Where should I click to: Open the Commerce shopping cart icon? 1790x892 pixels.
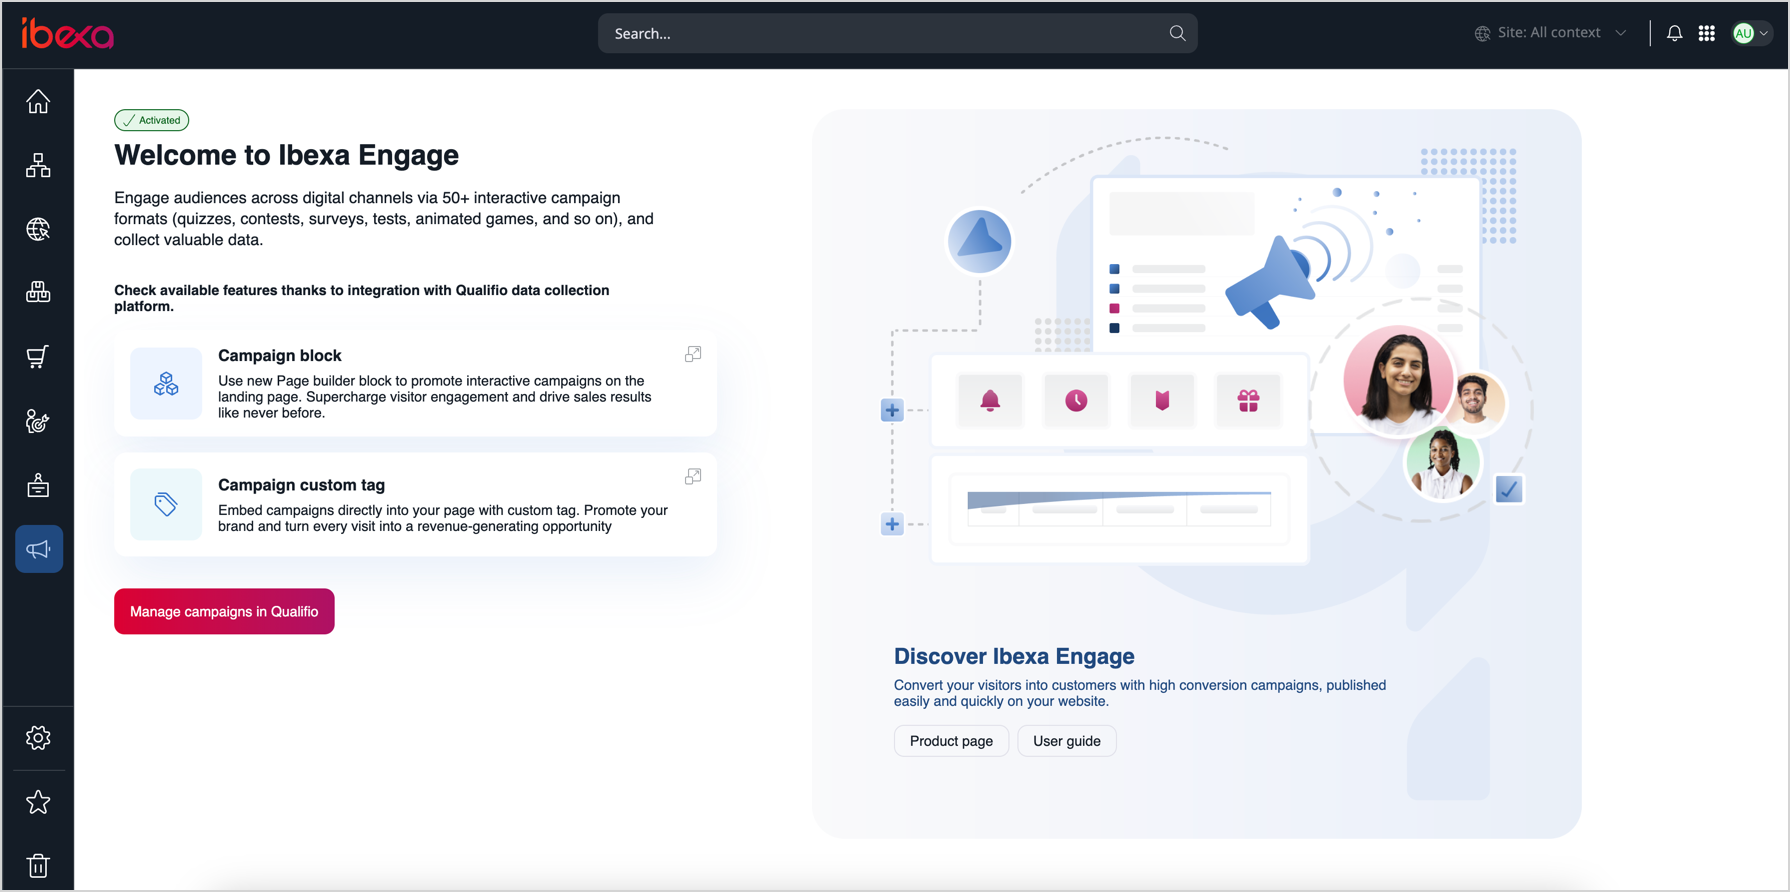pyautogui.click(x=38, y=357)
